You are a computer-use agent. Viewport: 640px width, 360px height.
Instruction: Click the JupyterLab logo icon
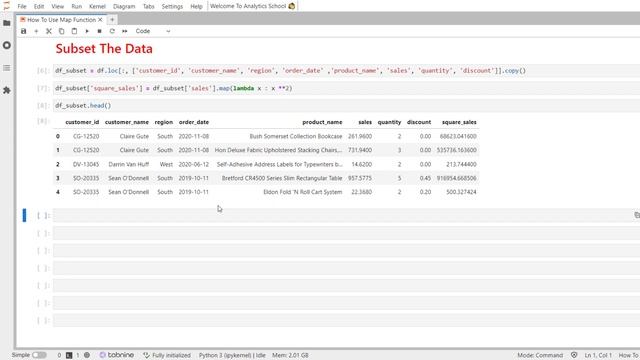(7, 6)
